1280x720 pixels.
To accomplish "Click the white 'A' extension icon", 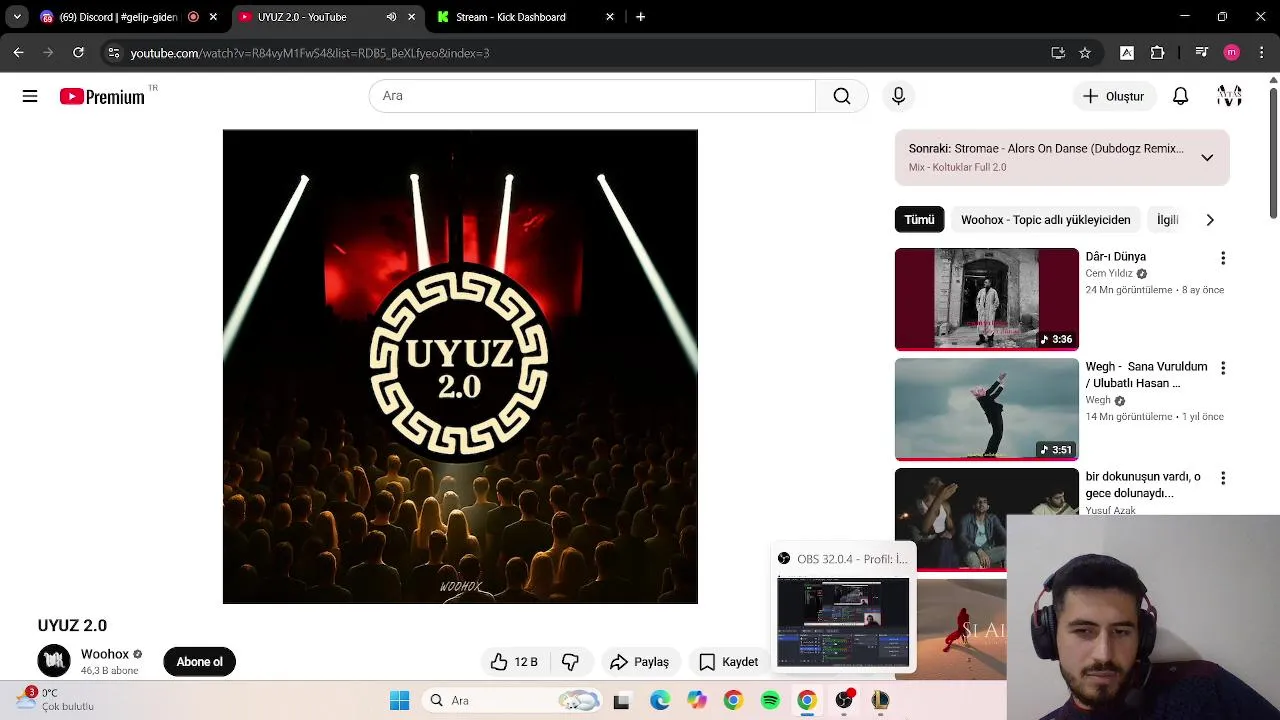I will (1127, 53).
